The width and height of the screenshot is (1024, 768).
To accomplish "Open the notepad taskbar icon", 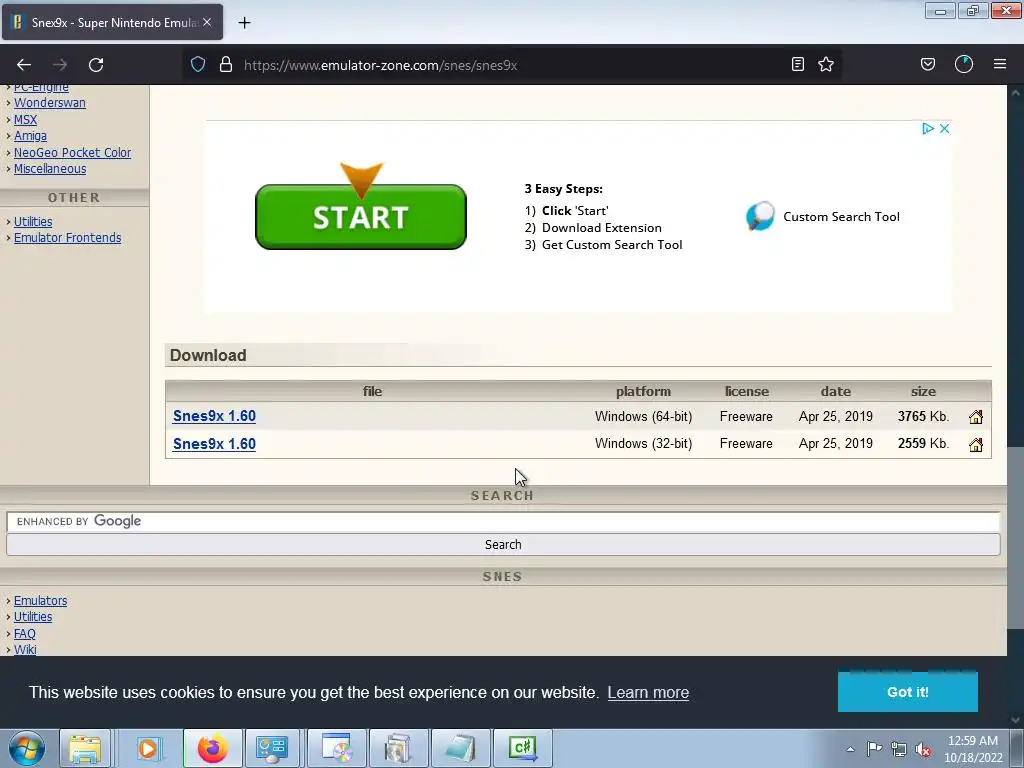I will coord(460,748).
